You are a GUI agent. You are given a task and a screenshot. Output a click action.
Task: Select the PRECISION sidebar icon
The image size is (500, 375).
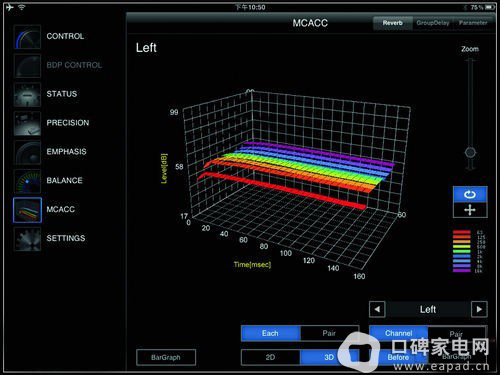pyautogui.click(x=27, y=123)
